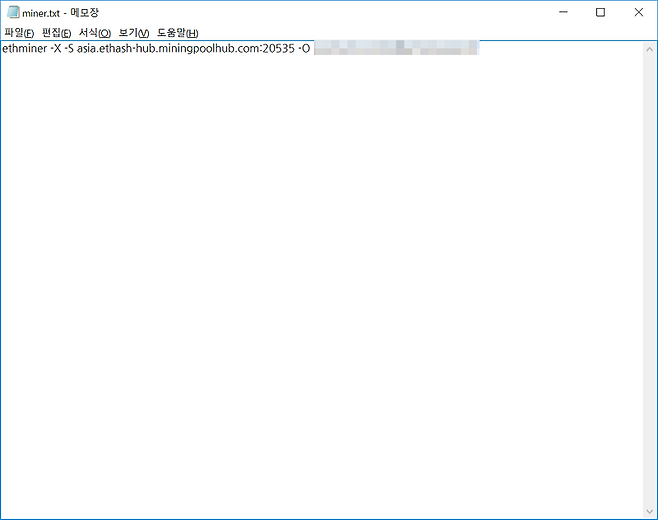This screenshot has height=520, width=658.
Task: Close the miner.txt Notepad window
Action: [x=638, y=12]
